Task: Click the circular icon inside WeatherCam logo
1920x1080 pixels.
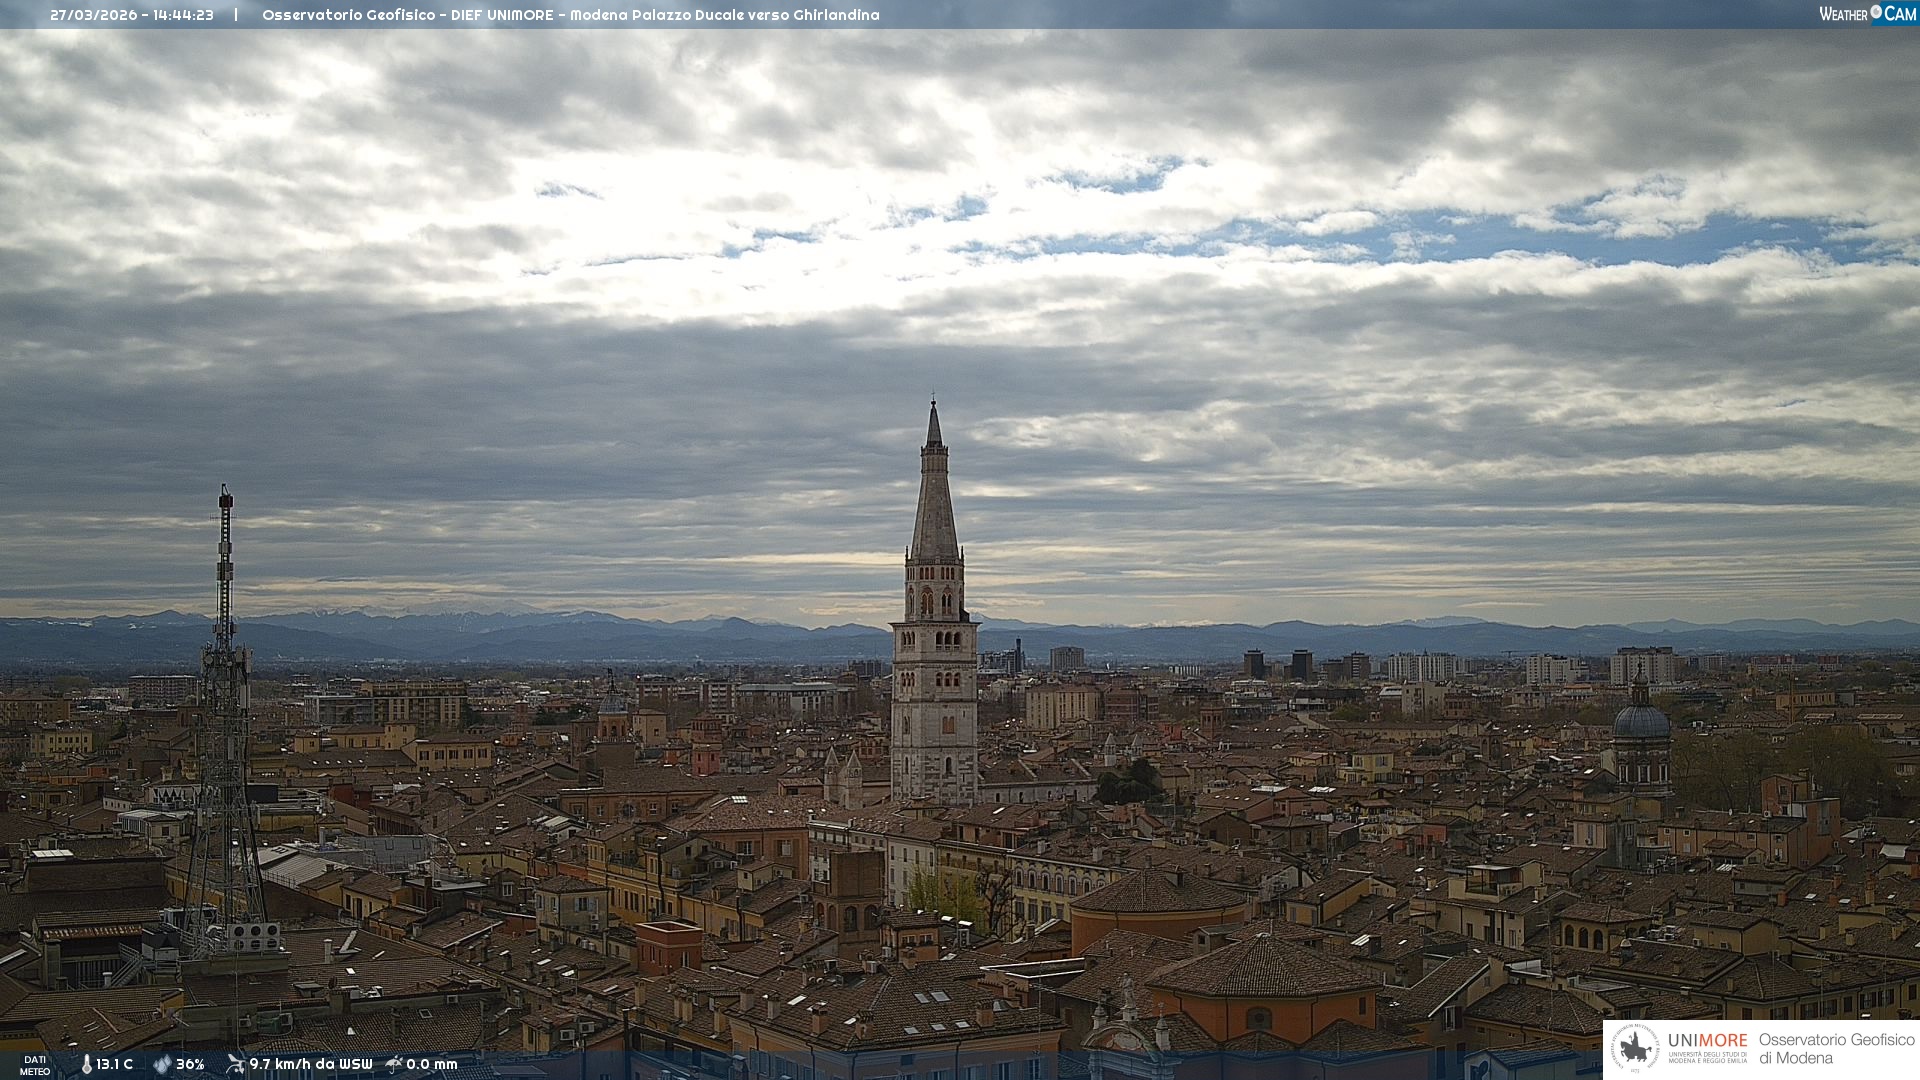Action: [x=1876, y=12]
